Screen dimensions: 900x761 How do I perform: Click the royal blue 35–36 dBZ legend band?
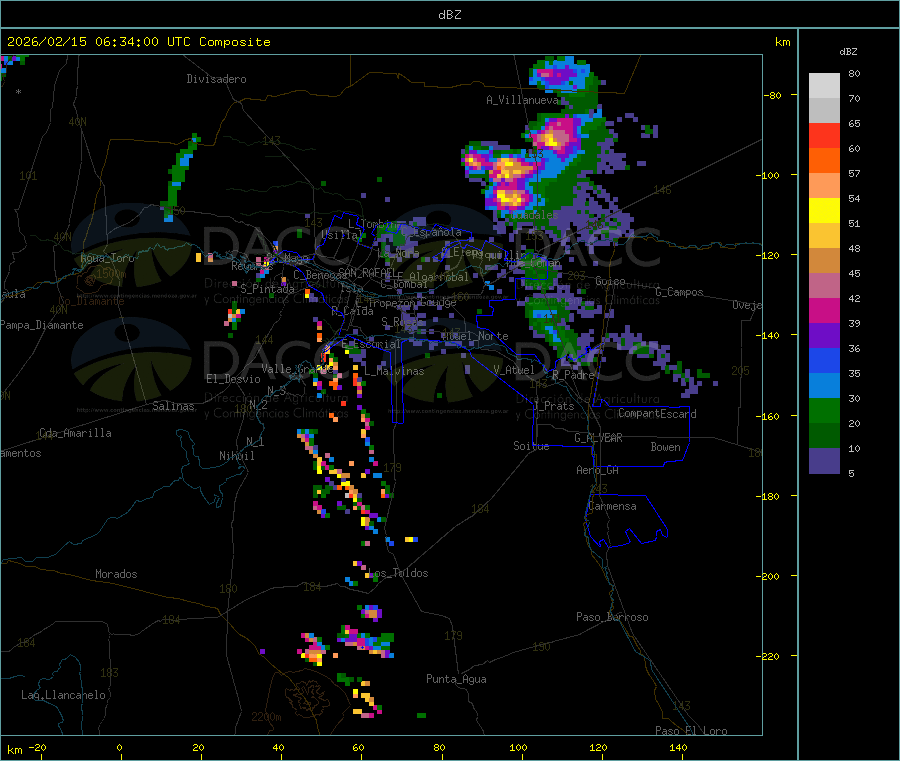point(824,360)
